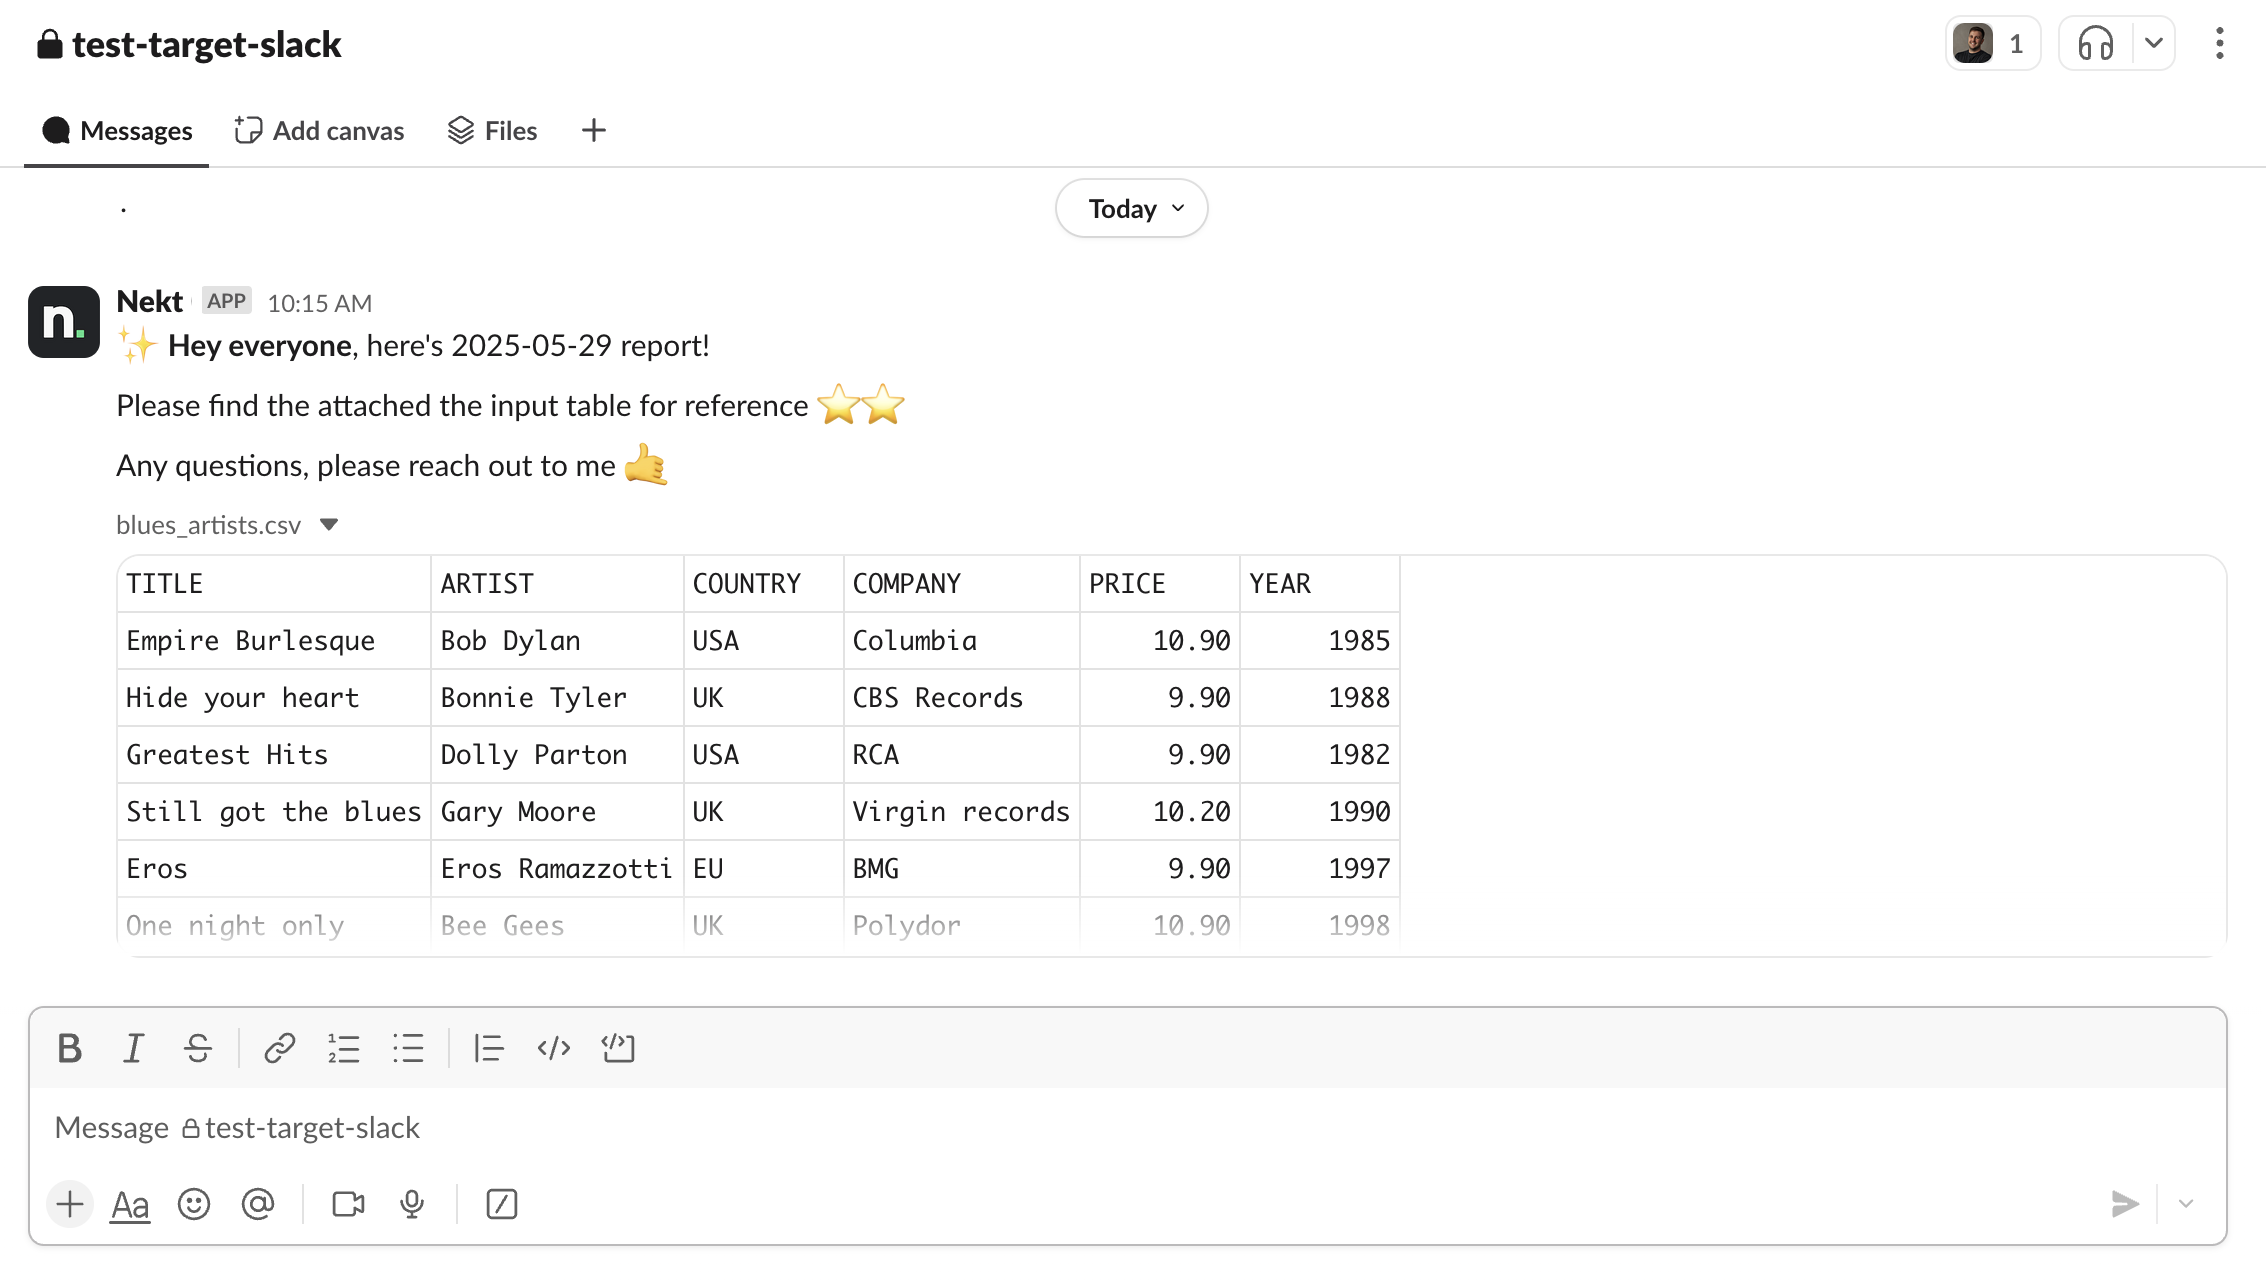
Task: Apply blockquote formatting
Action: 488,1048
